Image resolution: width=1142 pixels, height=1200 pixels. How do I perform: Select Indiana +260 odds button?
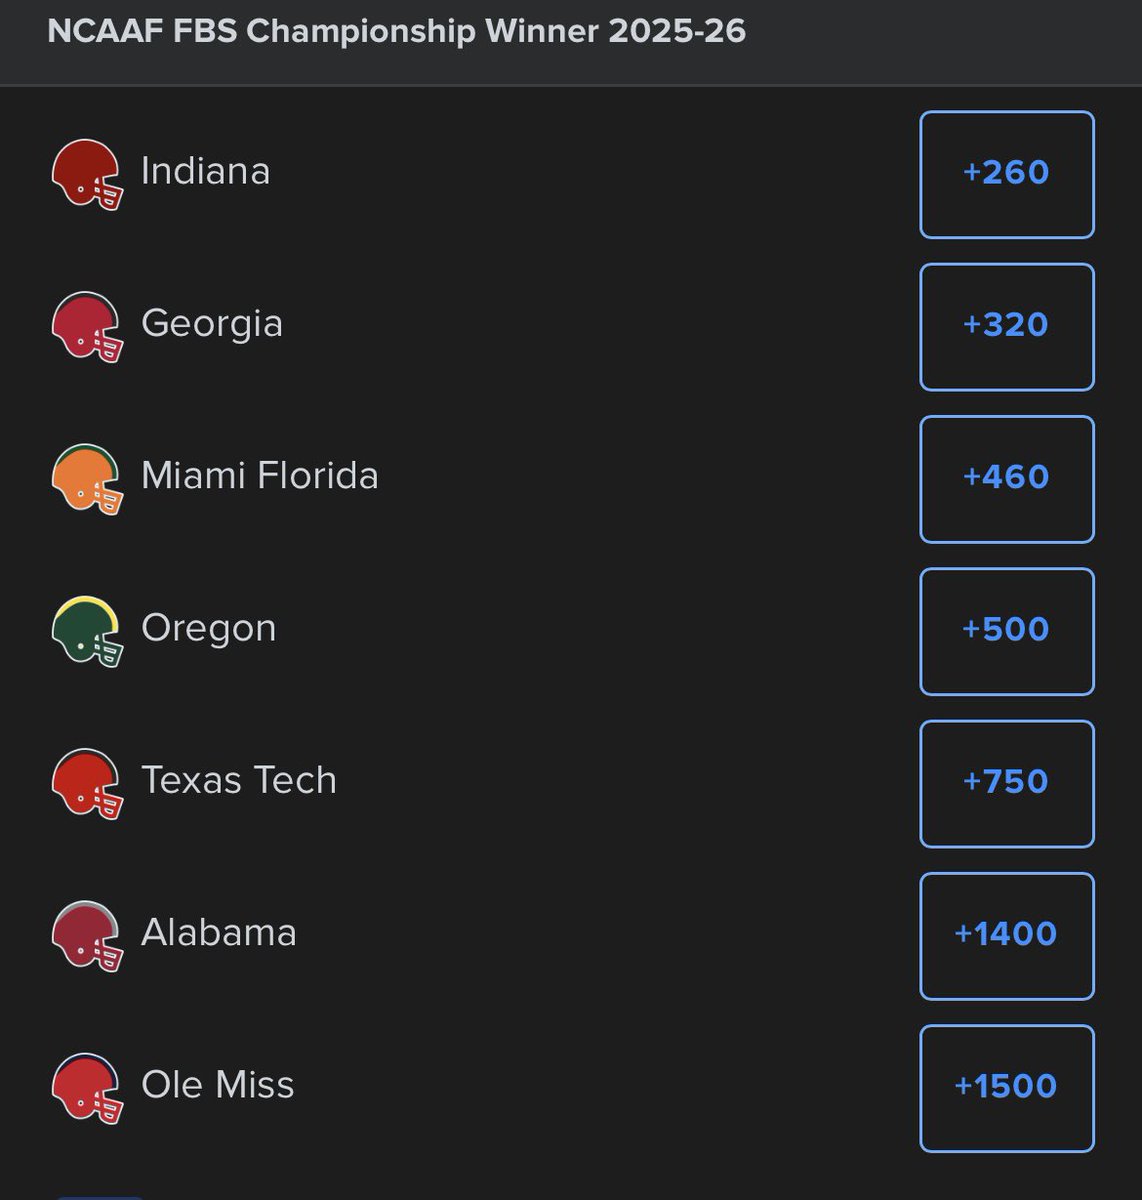1007,174
